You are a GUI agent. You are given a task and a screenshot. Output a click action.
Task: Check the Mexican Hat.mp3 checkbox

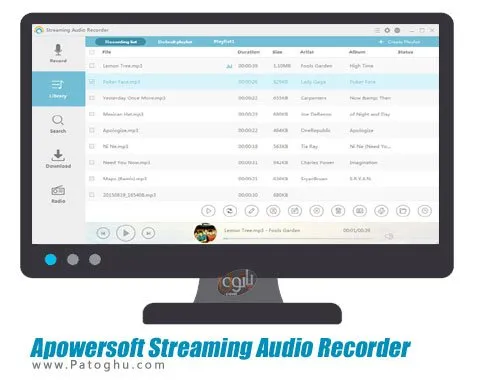[x=92, y=114]
